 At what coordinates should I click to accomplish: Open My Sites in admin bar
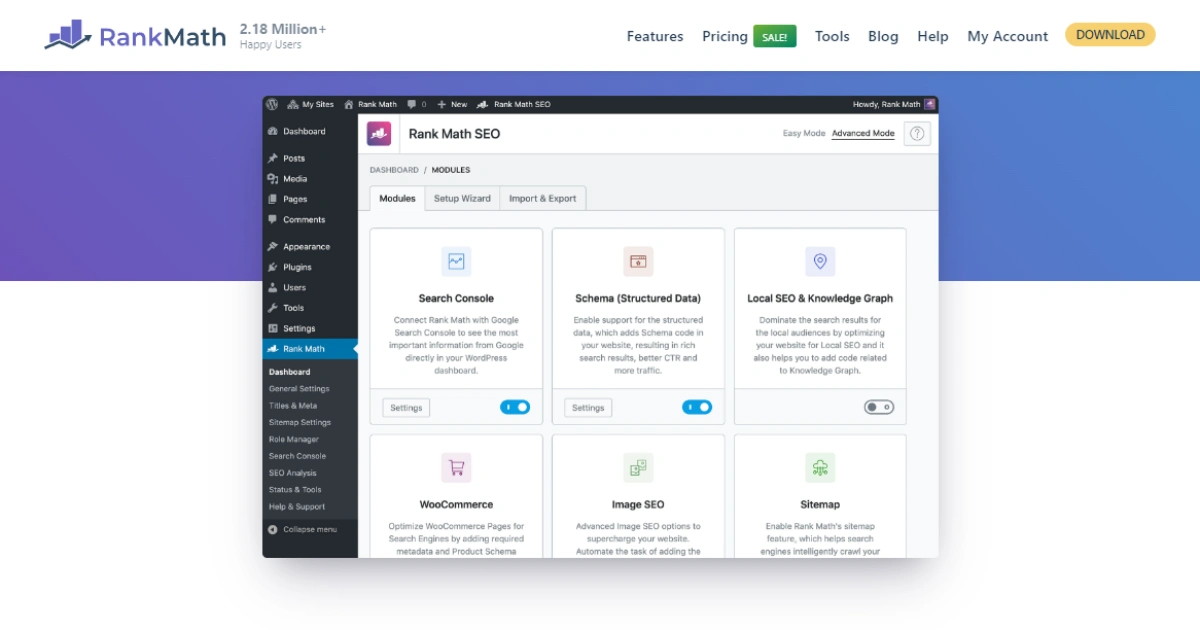click(x=311, y=104)
